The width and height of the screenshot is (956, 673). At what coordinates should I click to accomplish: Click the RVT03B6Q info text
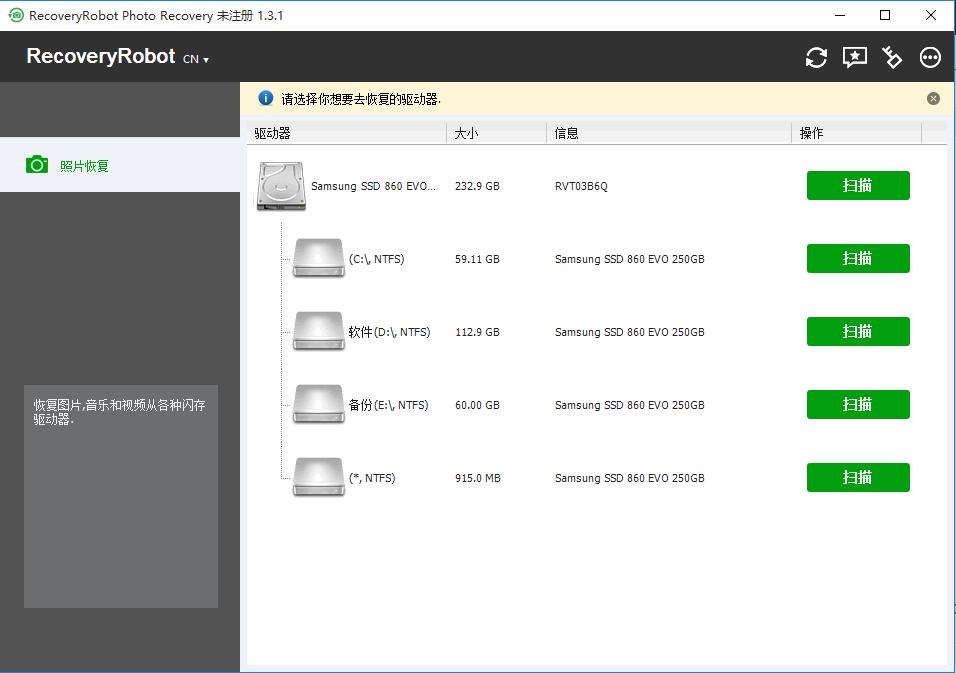coord(581,186)
